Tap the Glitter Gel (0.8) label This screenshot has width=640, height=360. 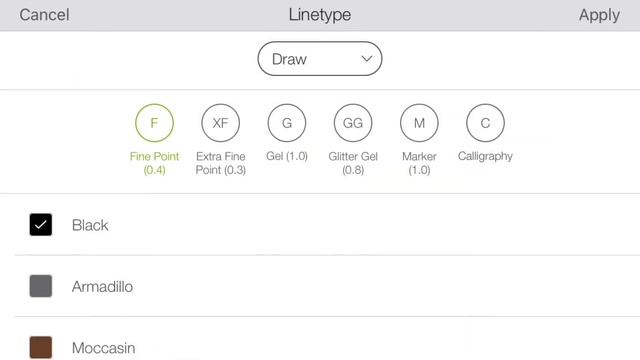tap(353, 163)
